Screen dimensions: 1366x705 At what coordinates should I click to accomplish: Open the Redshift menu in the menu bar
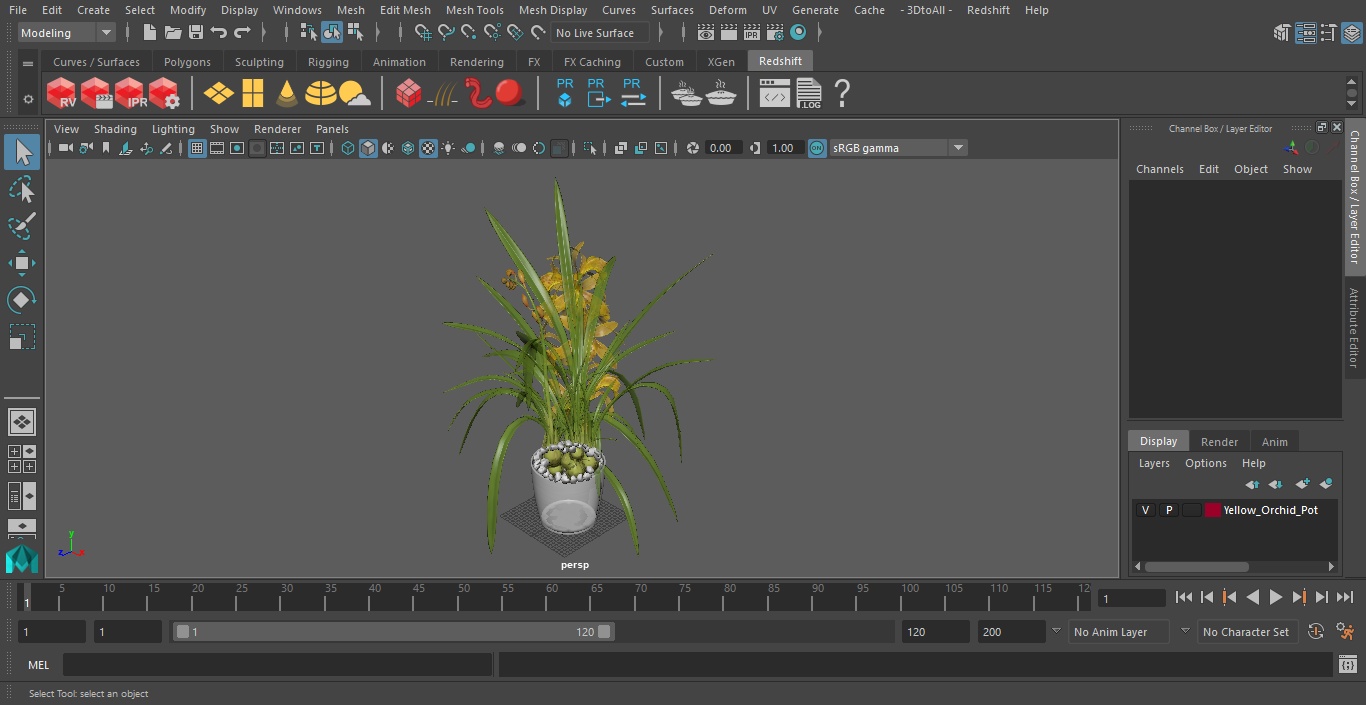pyautogui.click(x=988, y=10)
